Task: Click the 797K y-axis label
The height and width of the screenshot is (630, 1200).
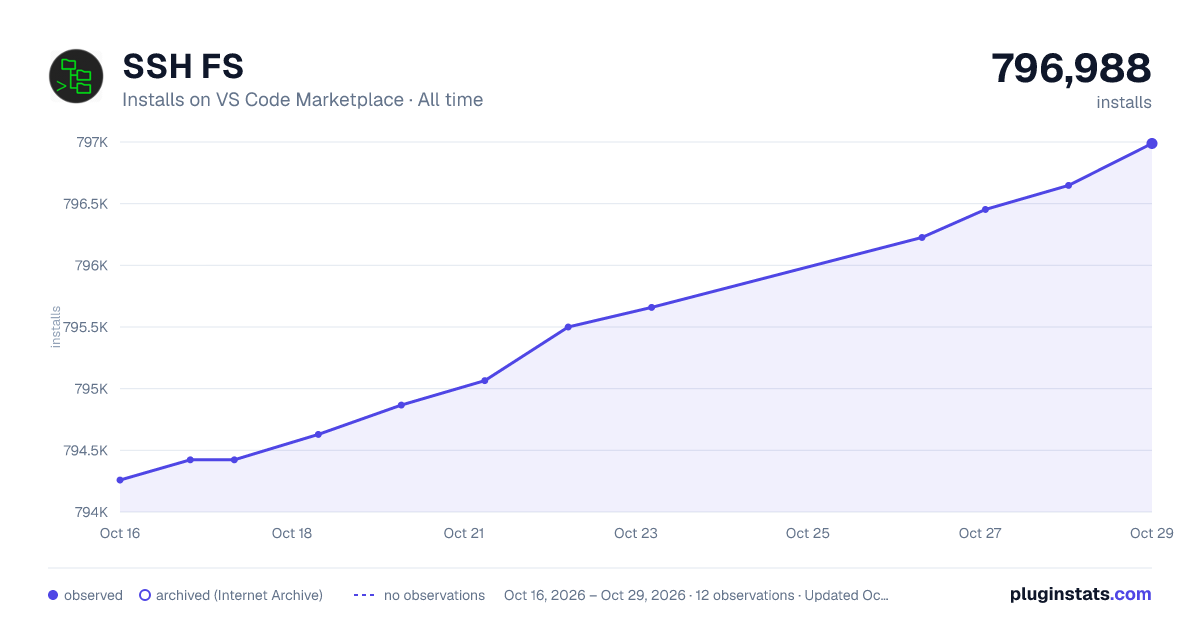Action: [x=92, y=142]
